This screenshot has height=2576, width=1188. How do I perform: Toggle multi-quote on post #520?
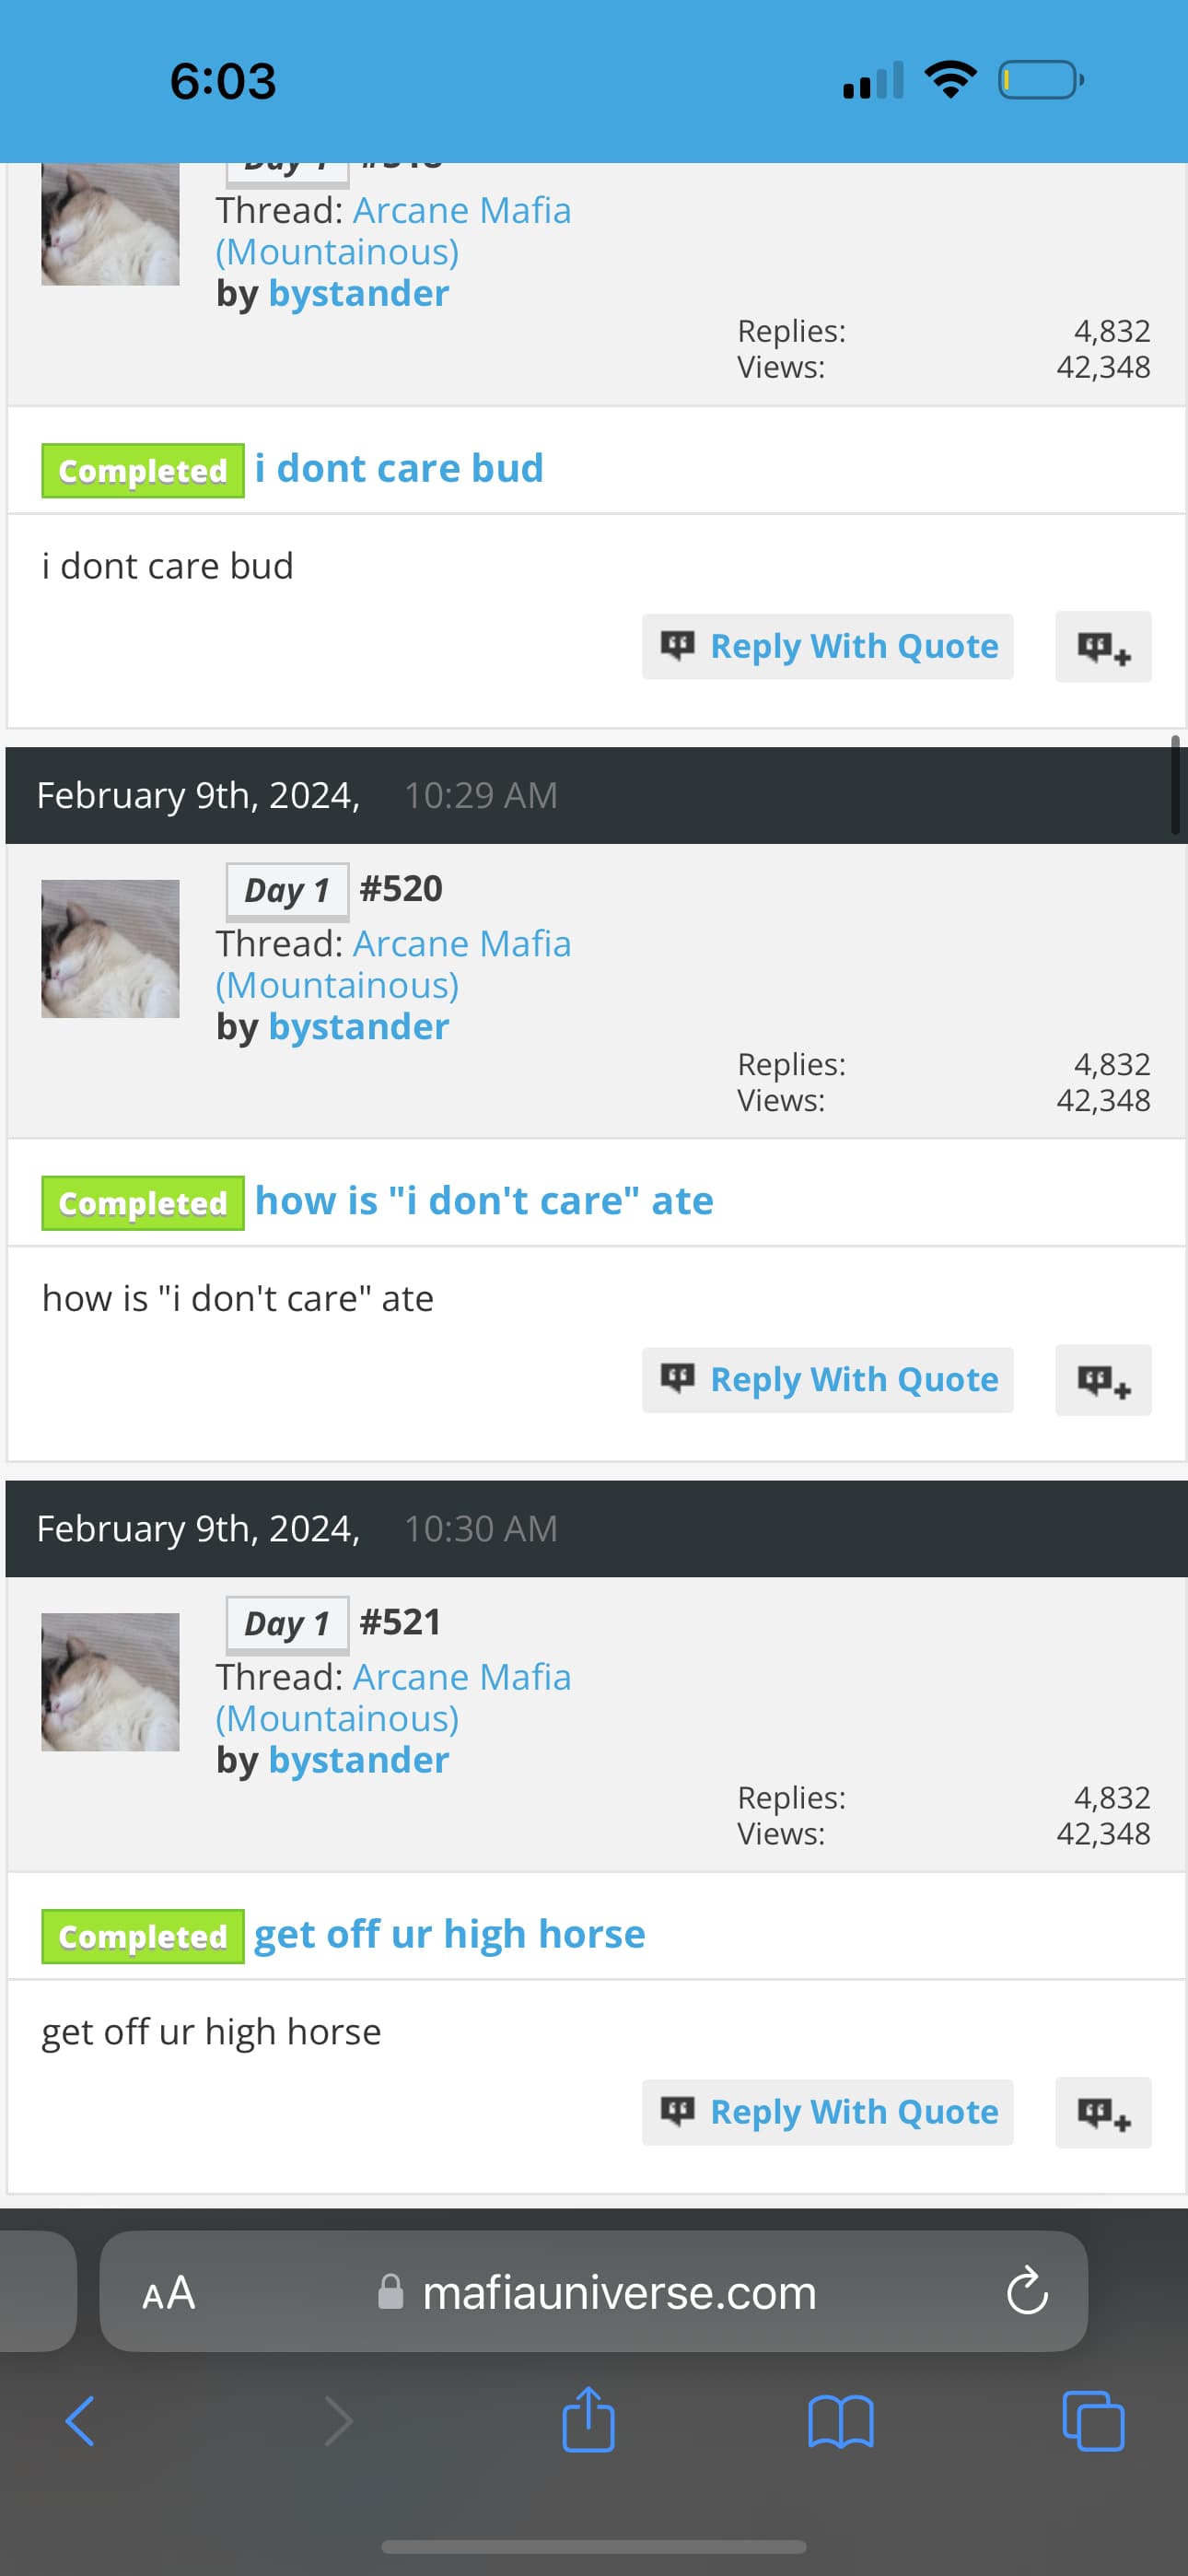1103,1380
